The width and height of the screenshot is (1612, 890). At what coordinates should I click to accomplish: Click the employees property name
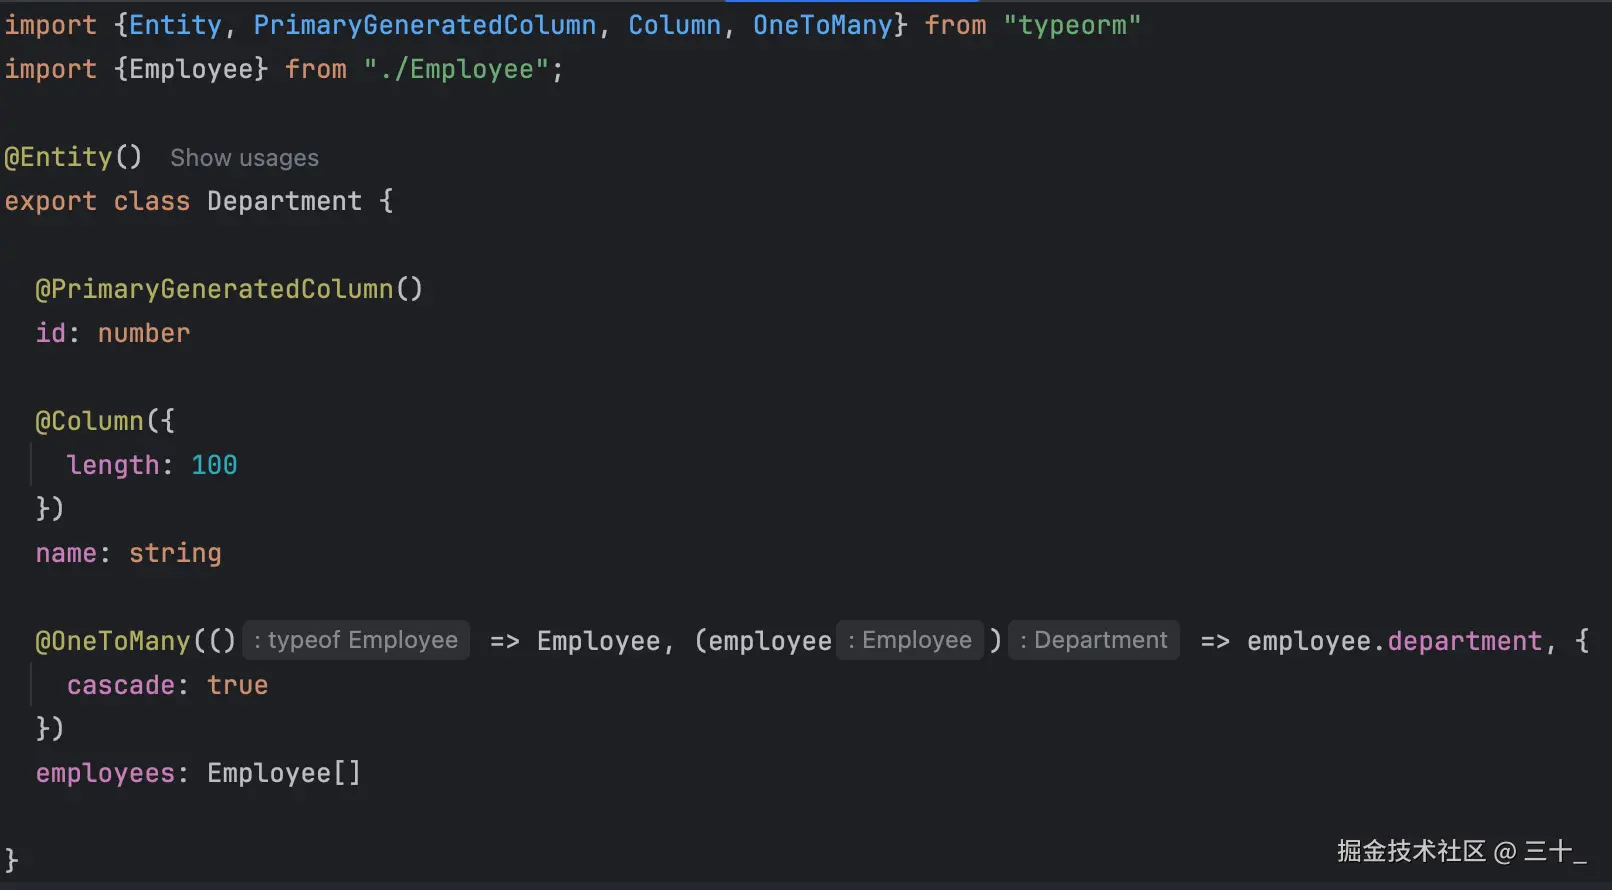coord(105,773)
